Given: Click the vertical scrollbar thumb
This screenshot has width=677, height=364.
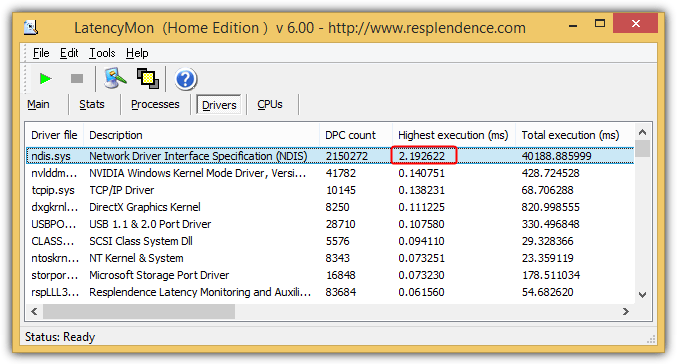Looking at the screenshot, I should 642,149.
